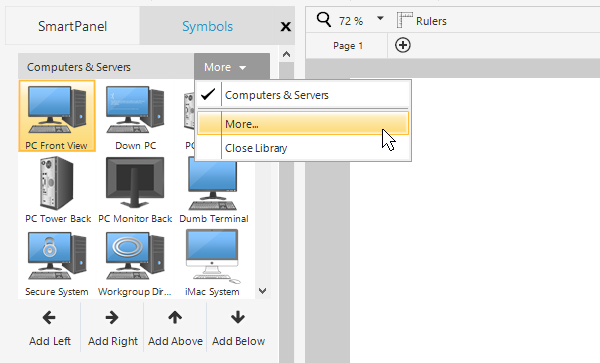This screenshot has height=363, width=600.
Task: Pick the iMac System symbol
Action: [213, 262]
